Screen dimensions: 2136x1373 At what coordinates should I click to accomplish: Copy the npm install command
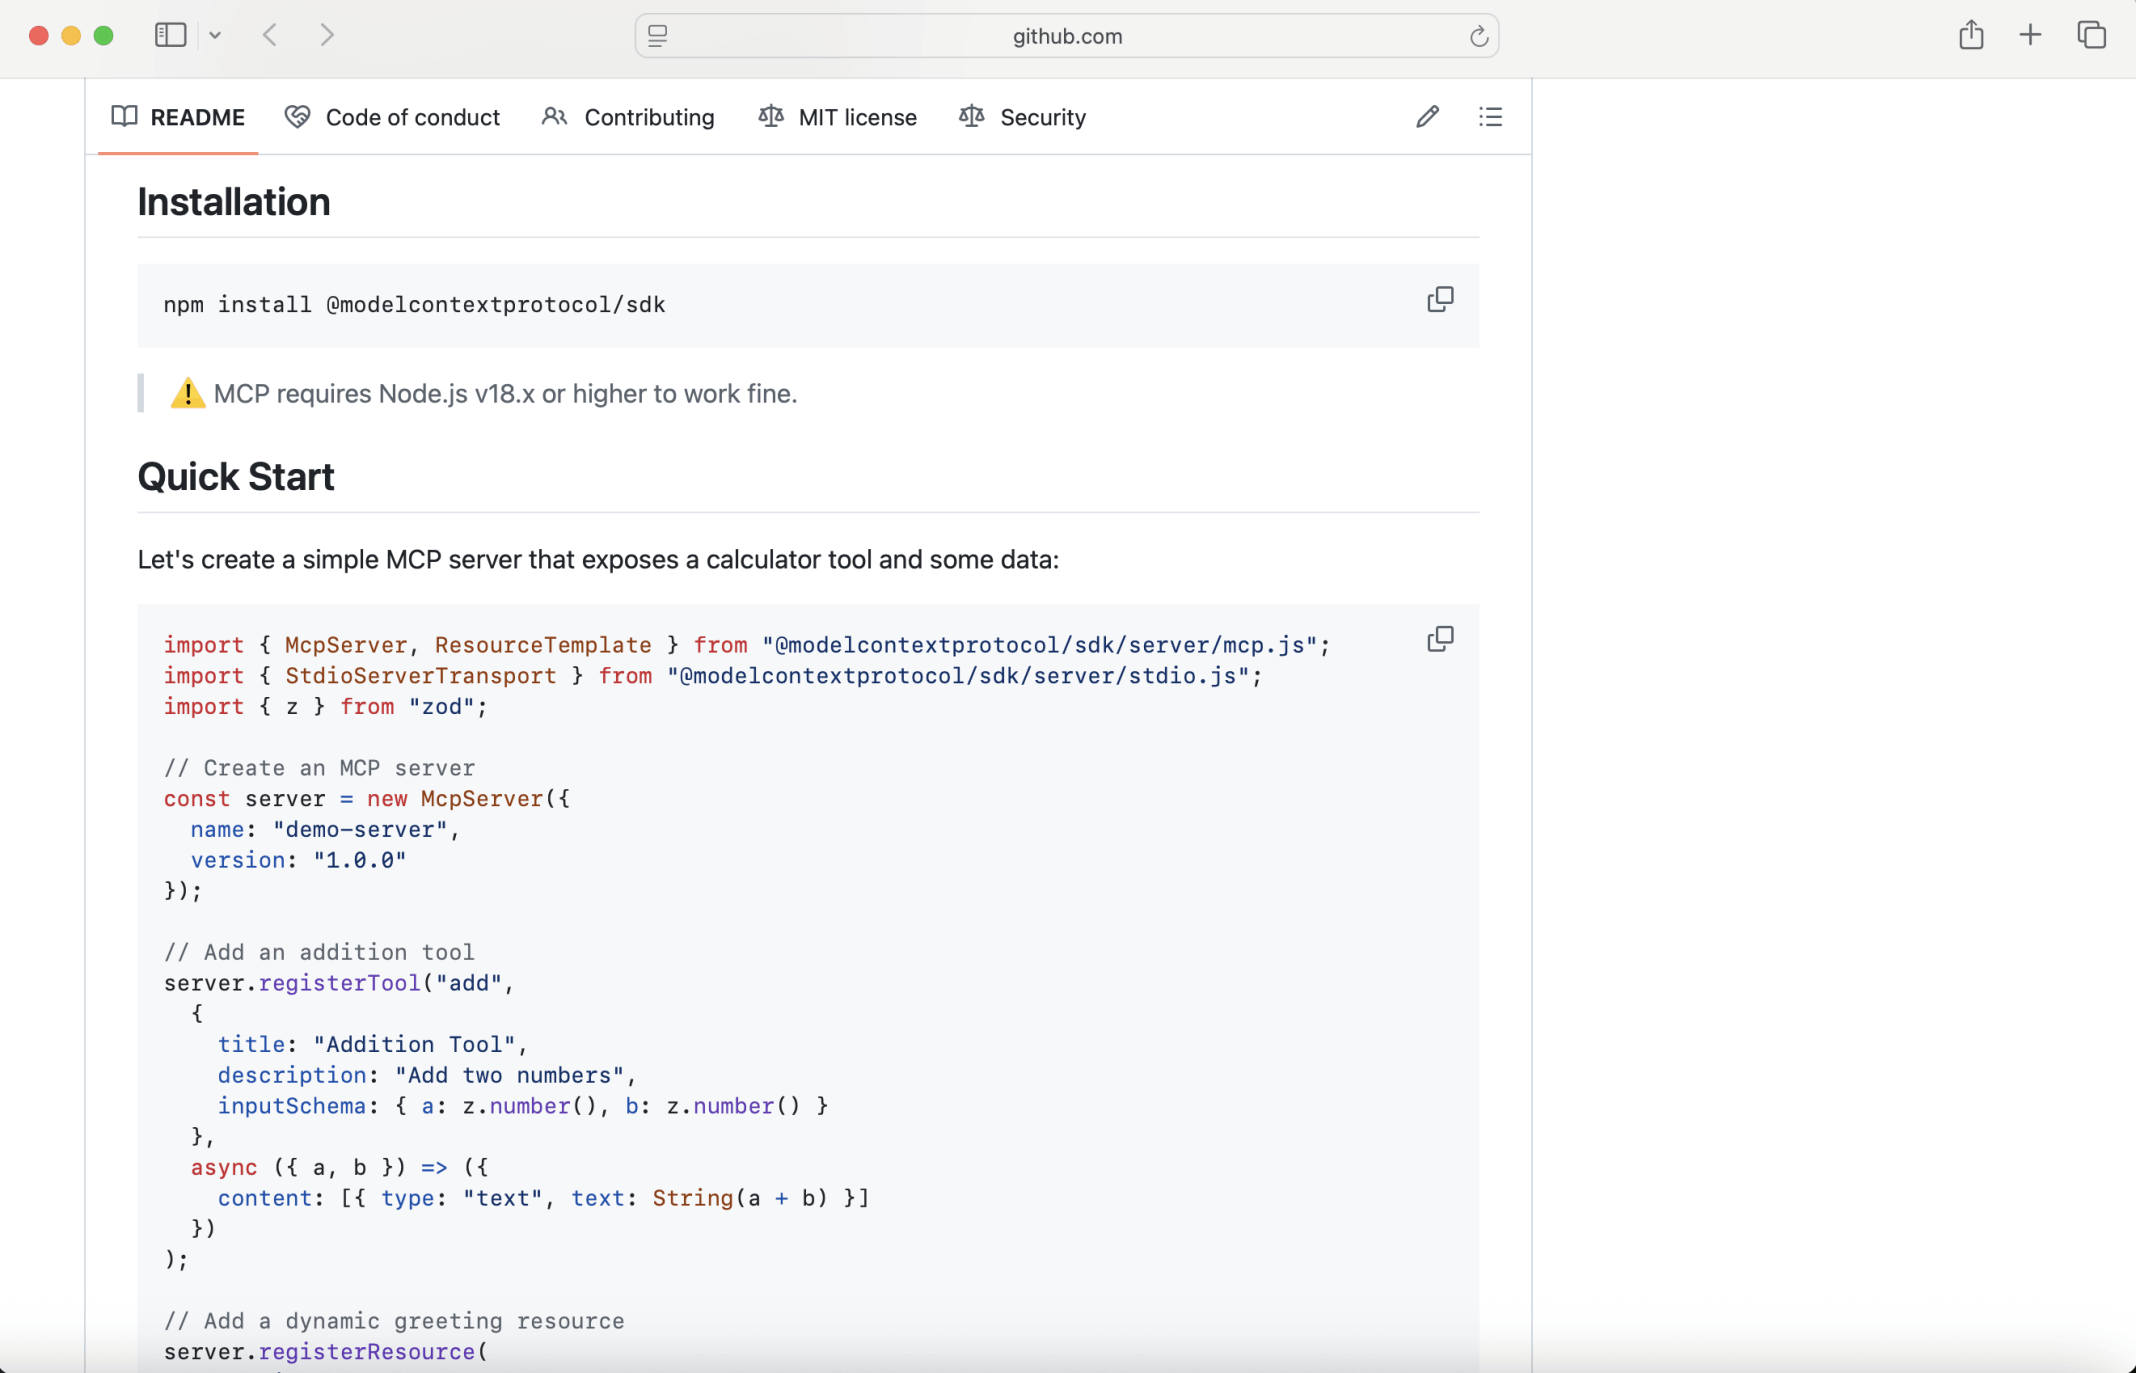tap(1440, 299)
